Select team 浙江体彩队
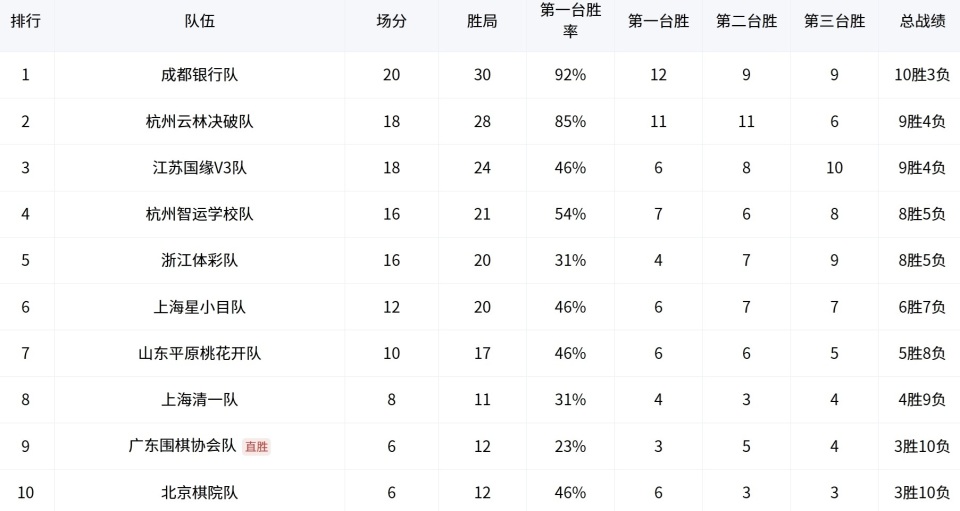Viewport: 960px width, 511px height. click(x=199, y=261)
